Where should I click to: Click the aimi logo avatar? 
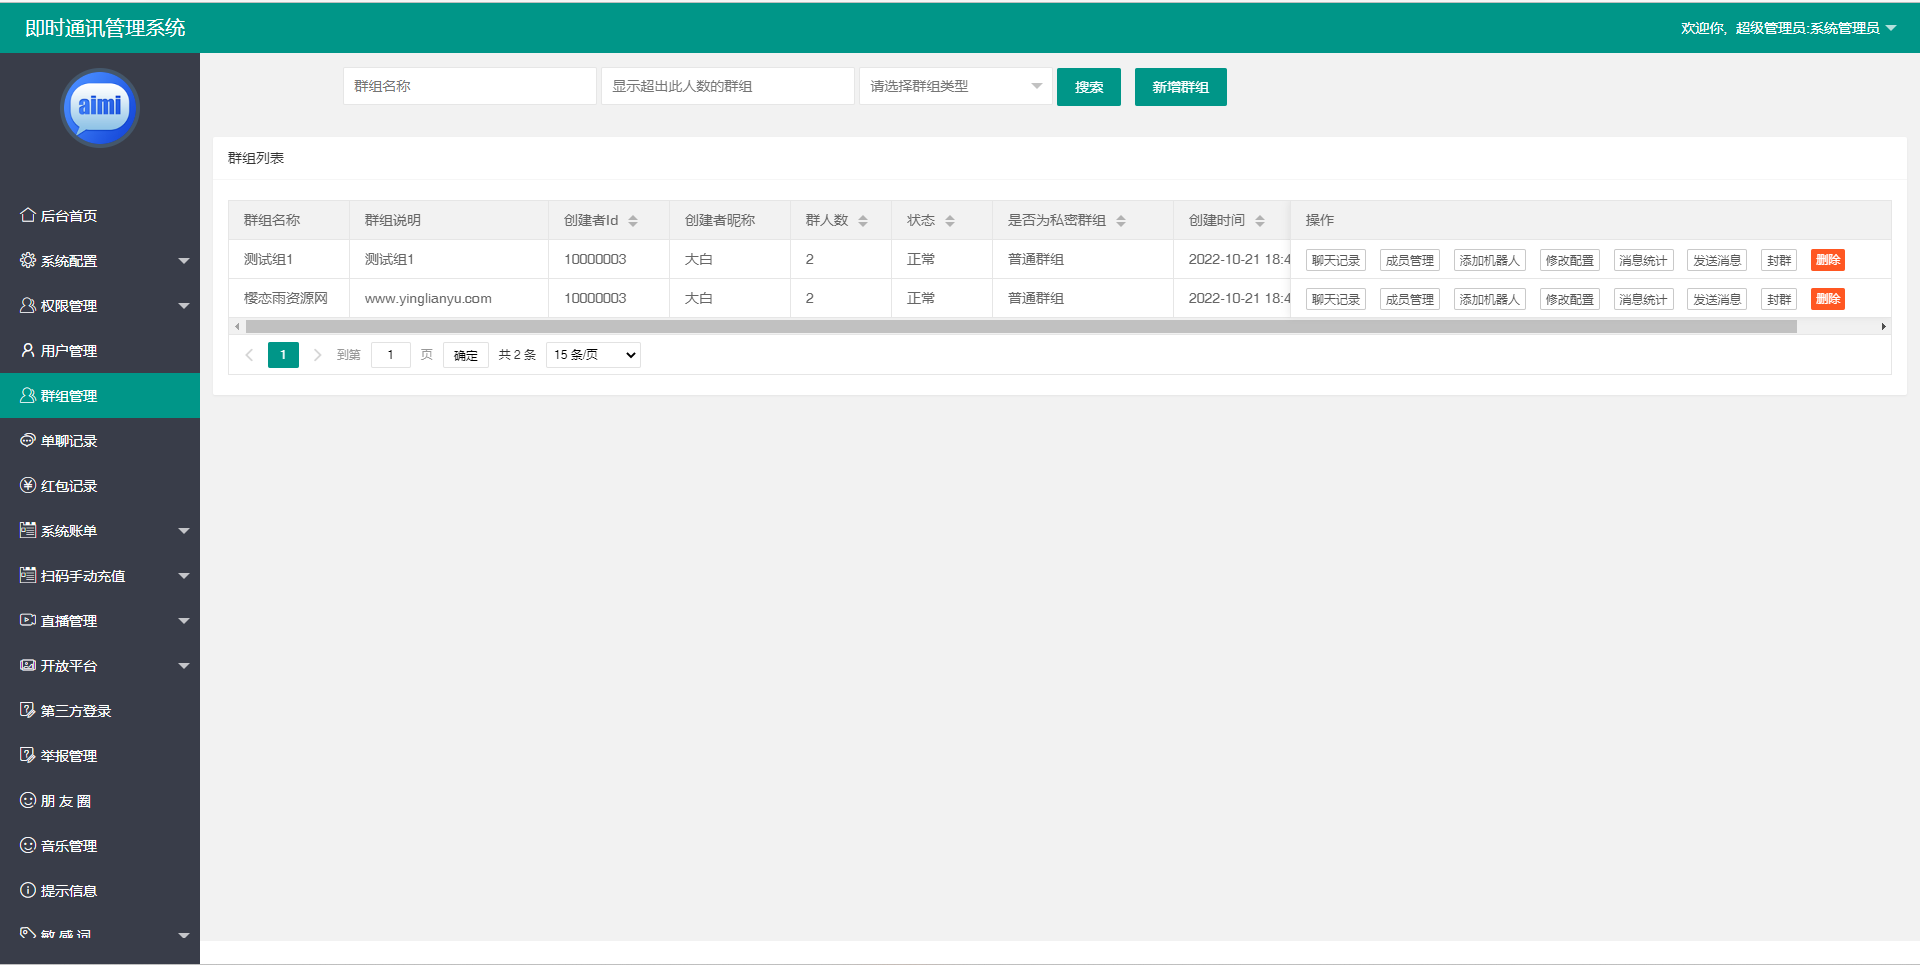pos(100,107)
